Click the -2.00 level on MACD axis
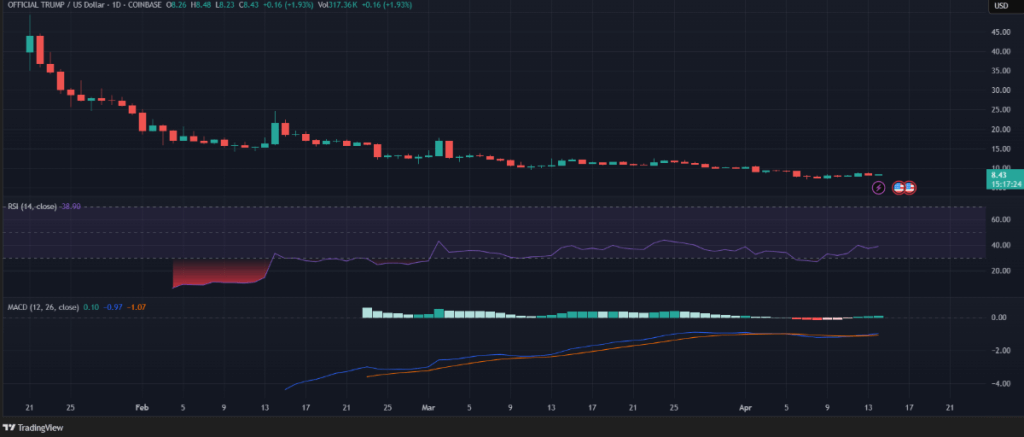Viewport: 1024px width, 437px height. pyautogui.click(x=999, y=351)
